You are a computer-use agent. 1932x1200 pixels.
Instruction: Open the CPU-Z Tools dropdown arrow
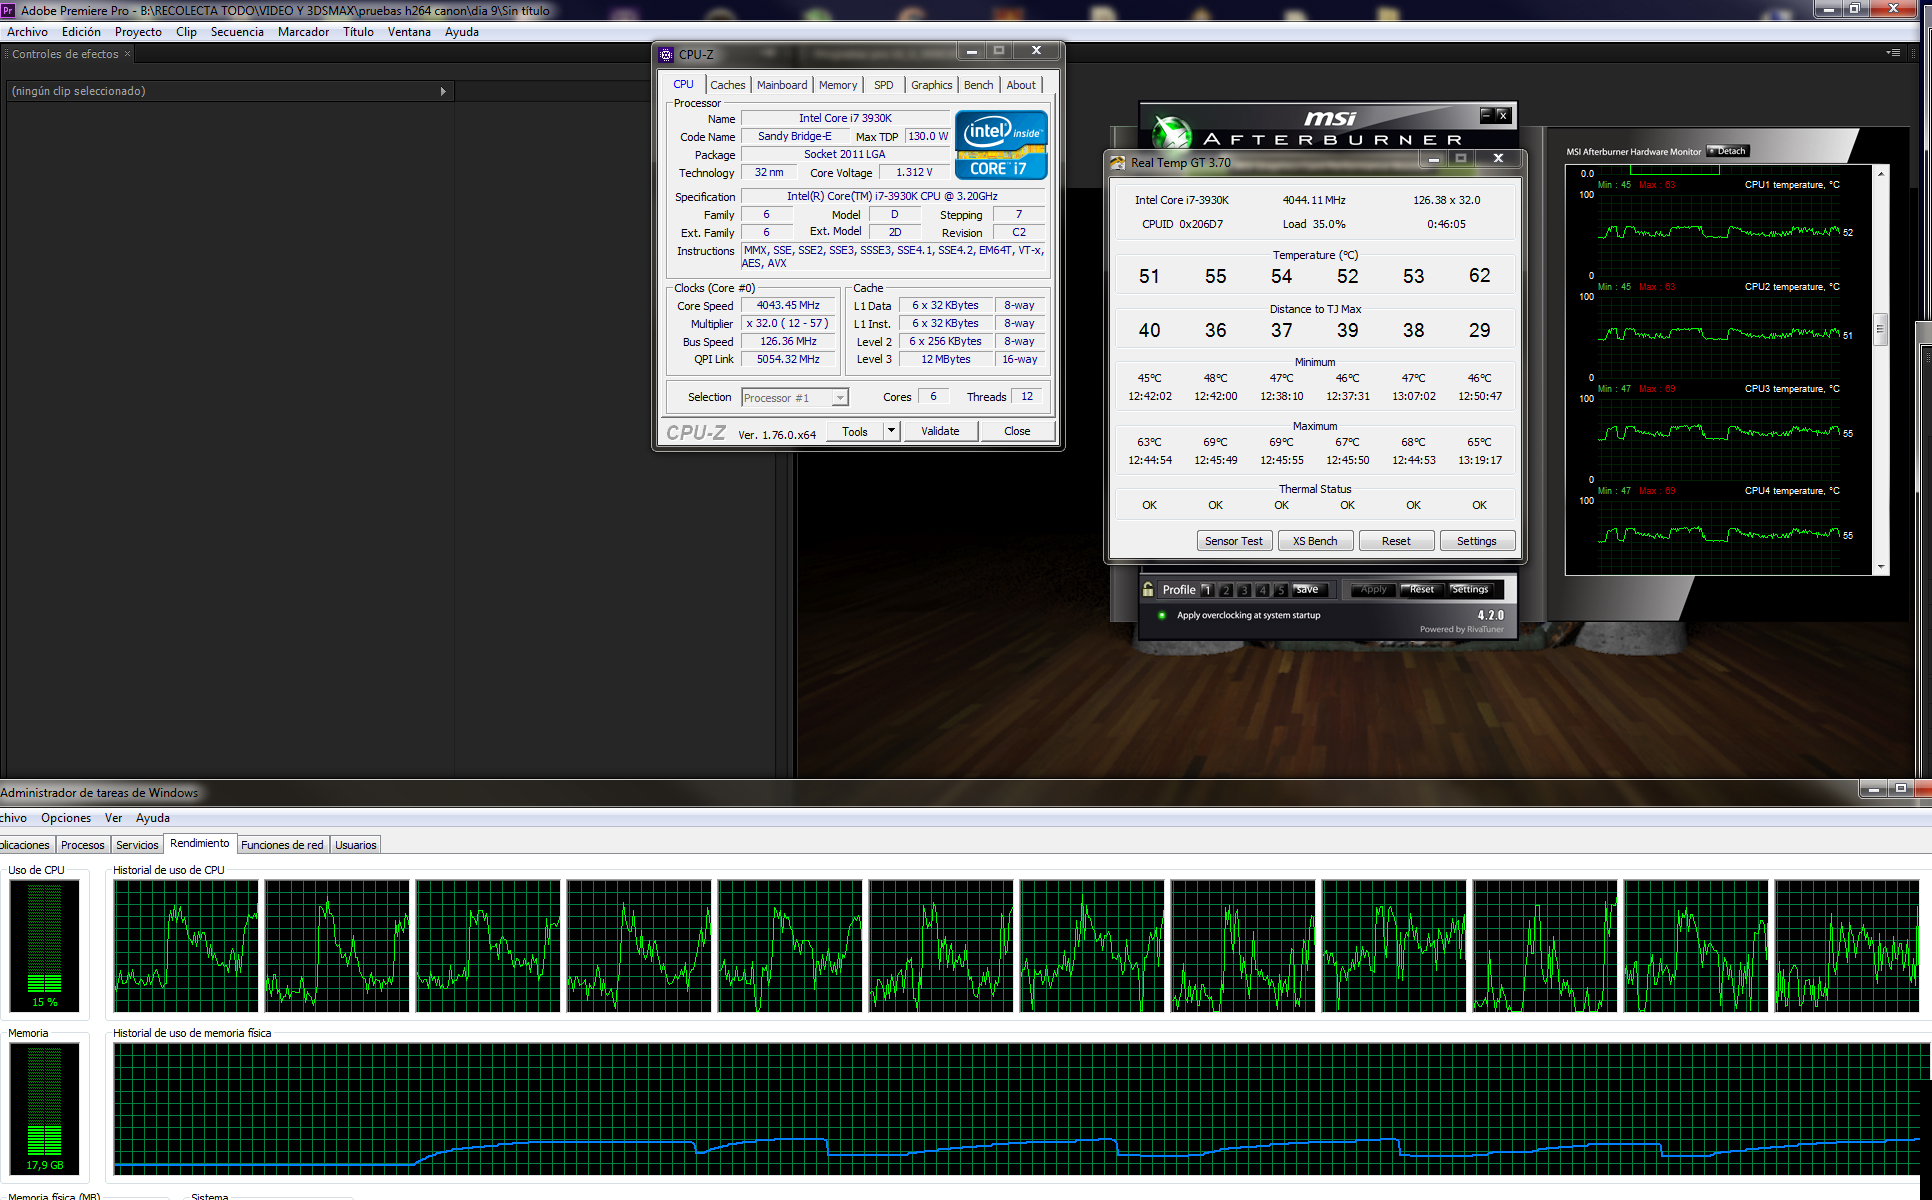(892, 431)
